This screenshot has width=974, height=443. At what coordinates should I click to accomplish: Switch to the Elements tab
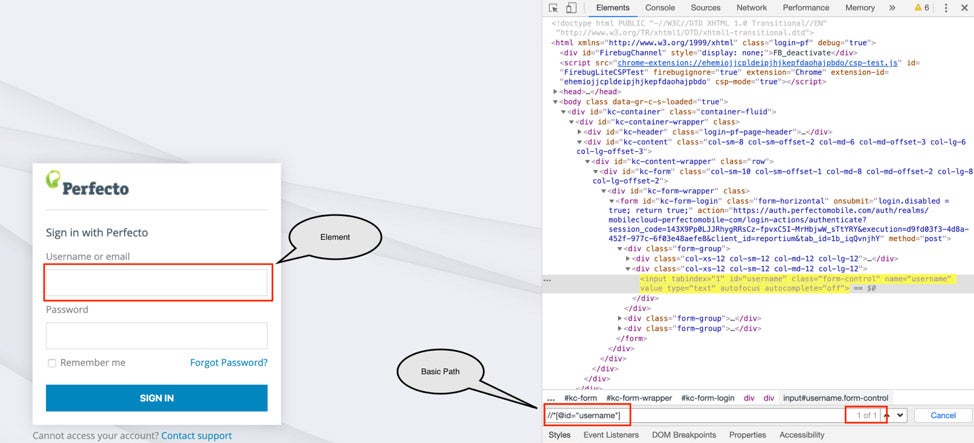(x=612, y=8)
